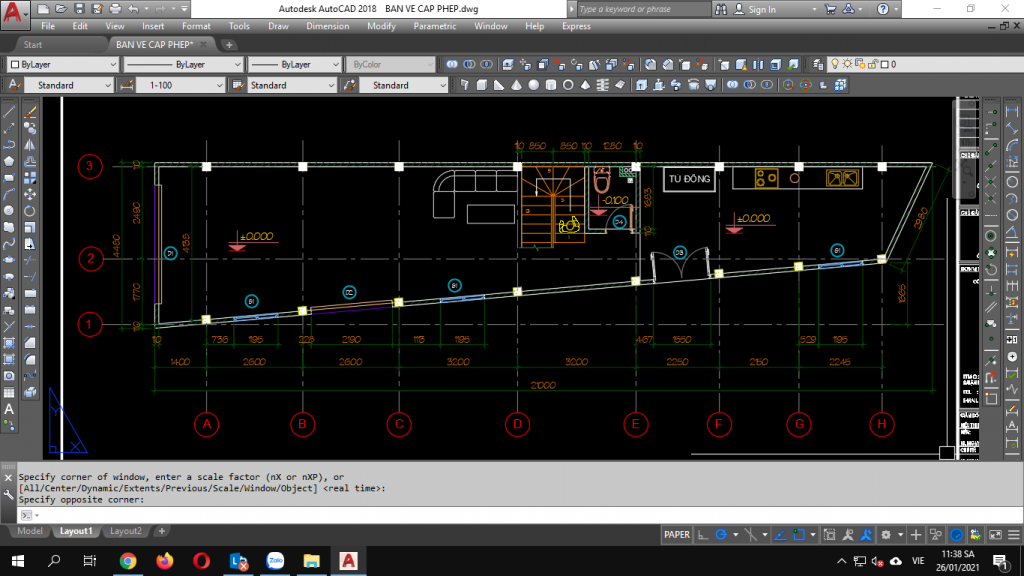Open the color control ByLayer dropdown
The height and width of the screenshot is (576, 1024).
[x=63, y=64]
